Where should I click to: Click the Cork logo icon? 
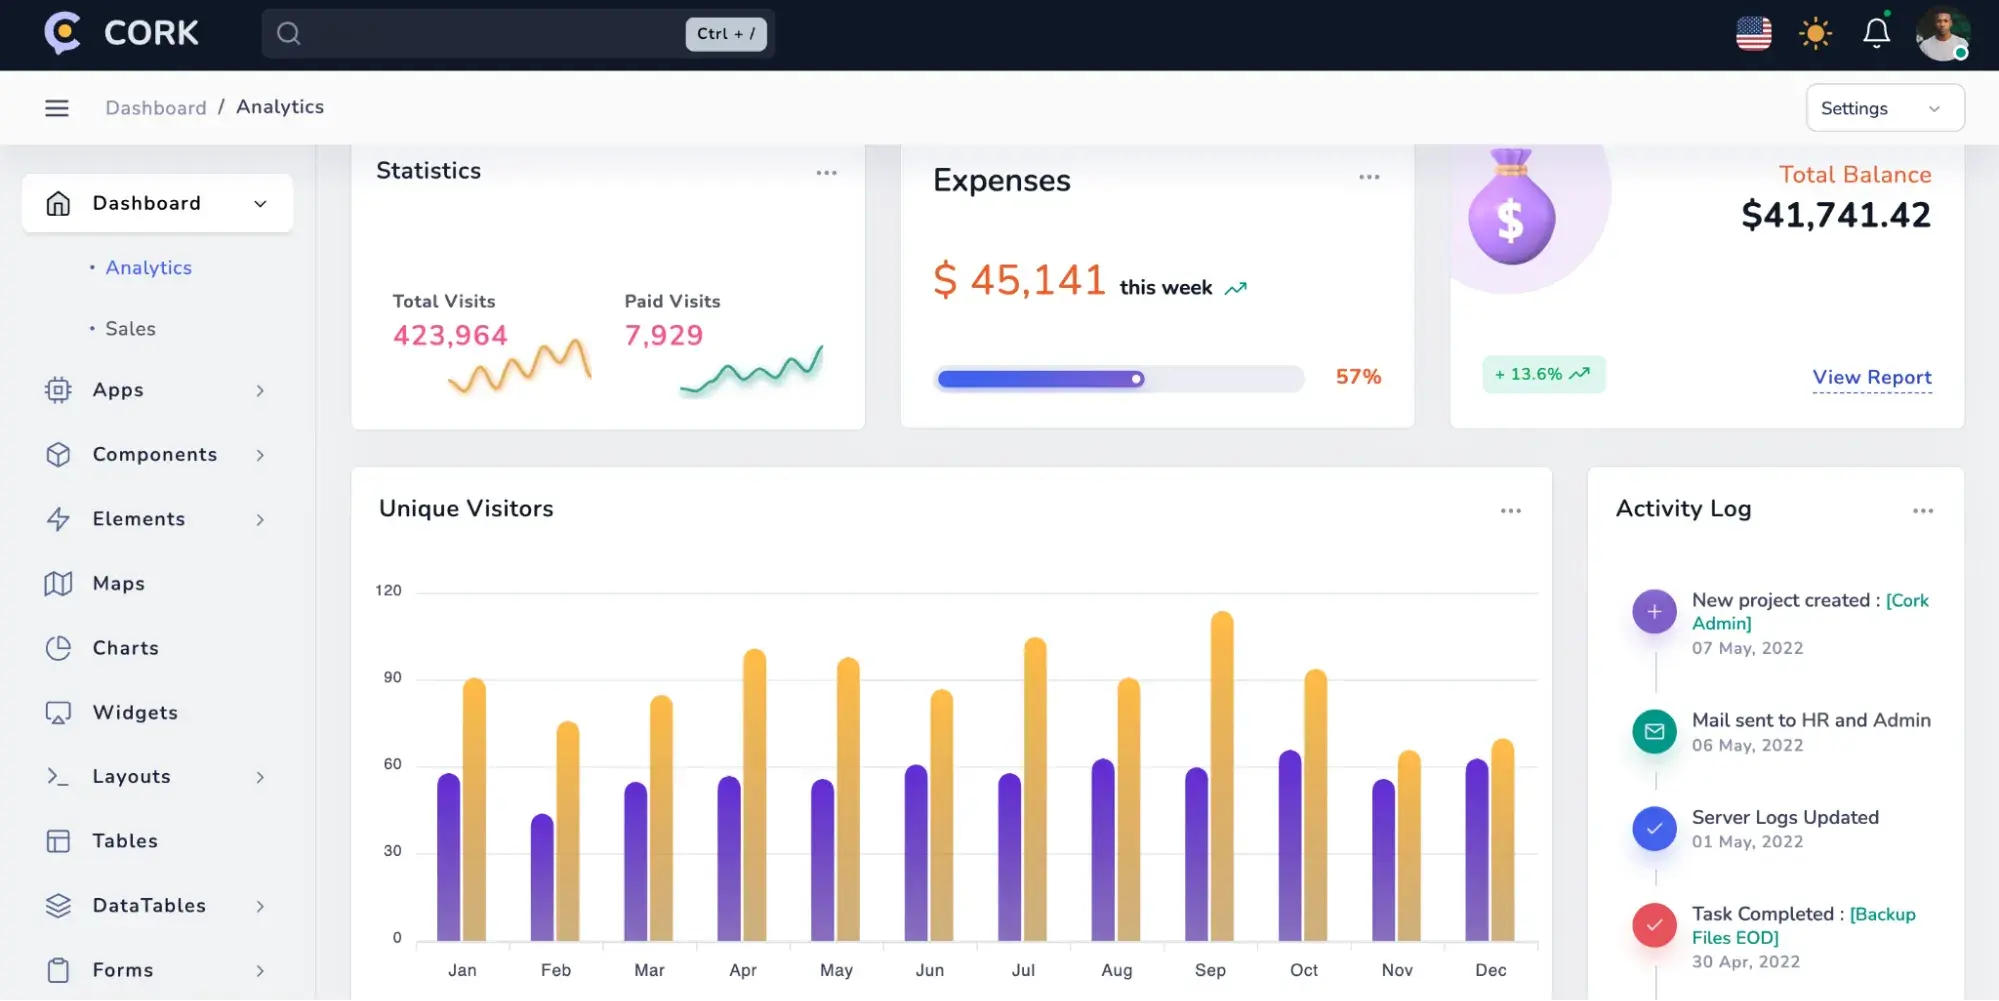[62, 33]
